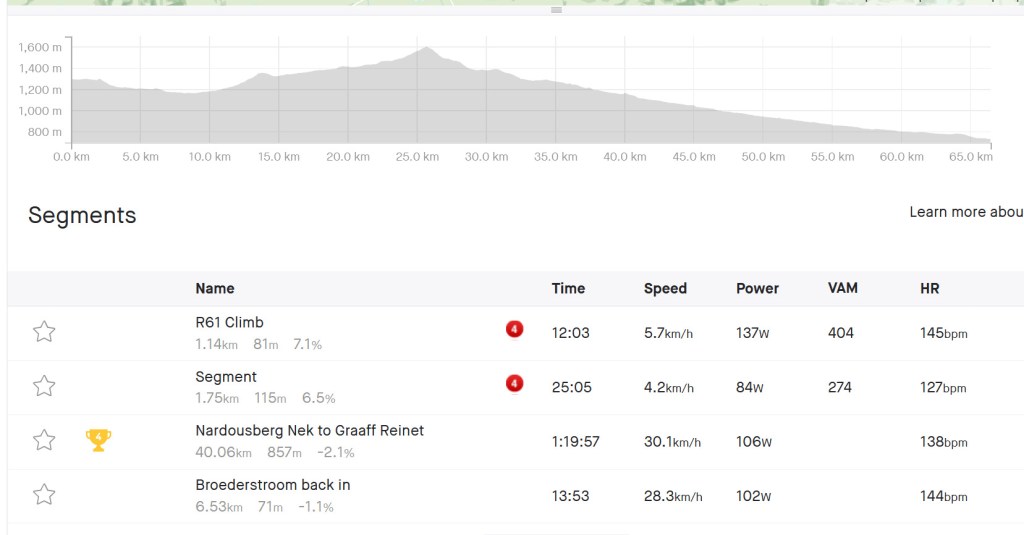Click the red badge beside R61 Climb
The image size is (1024, 535).
[x=514, y=329]
